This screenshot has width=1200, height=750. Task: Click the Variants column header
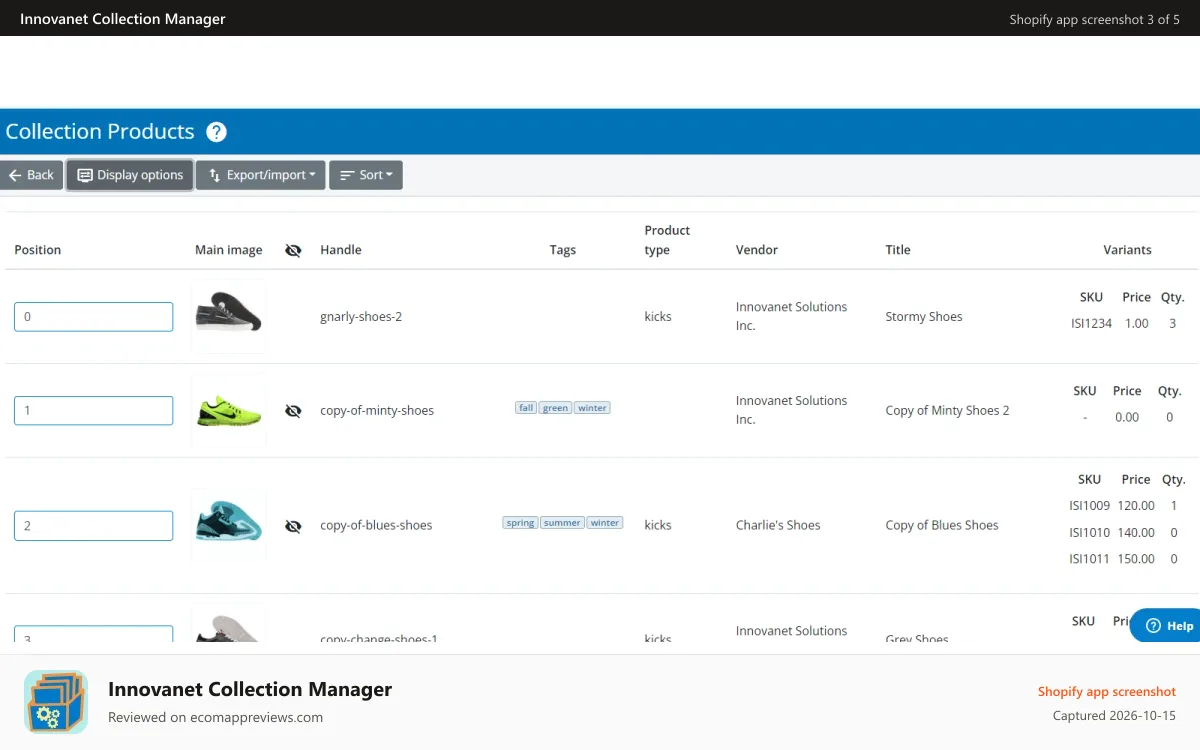(1127, 250)
